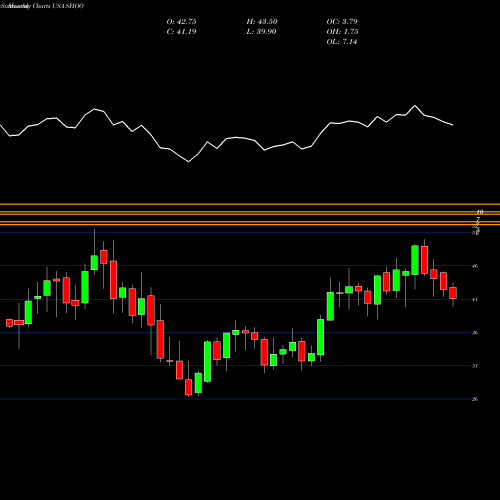Click the lowest red candlestick near 26
The width and height of the screenshot is (500, 500).
(x=188, y=387)
